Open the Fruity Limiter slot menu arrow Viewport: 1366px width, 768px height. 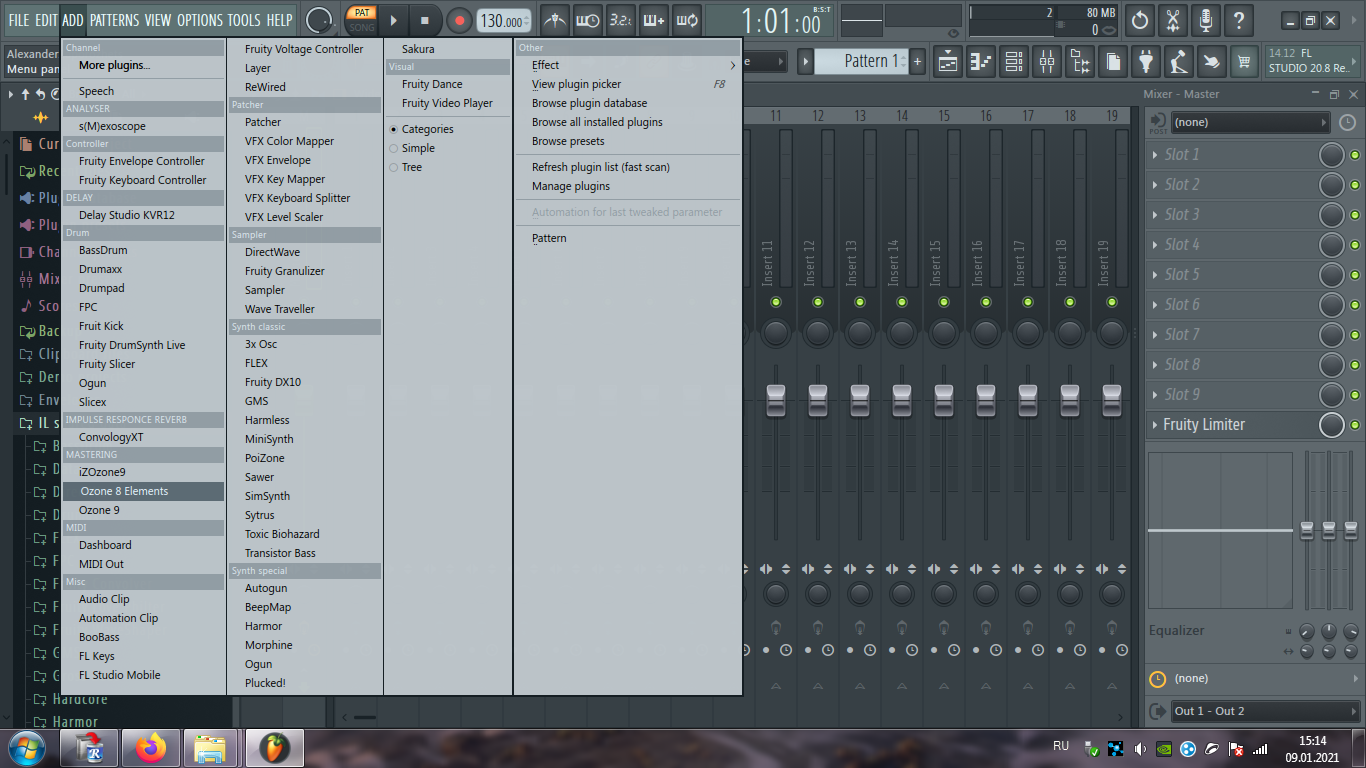click(1155, 425)
